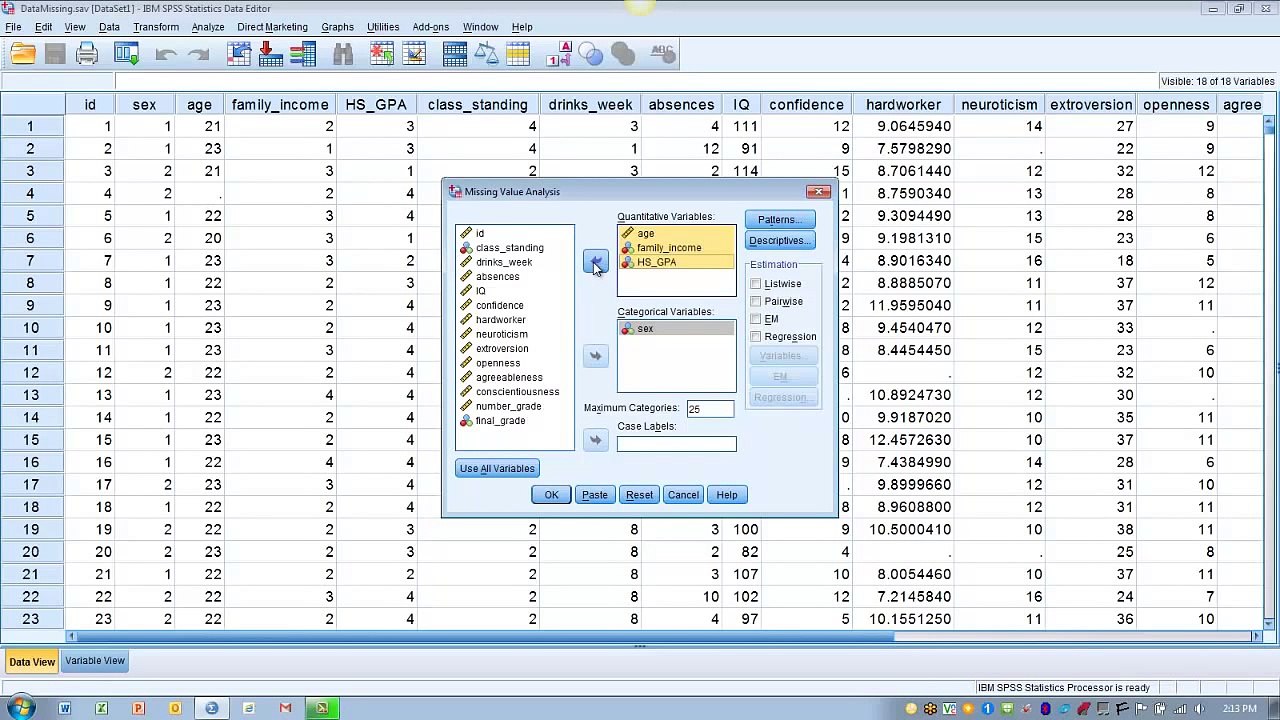Enable the Listwise estimation checkbox

pyautogui.click(x=756, y=284)
